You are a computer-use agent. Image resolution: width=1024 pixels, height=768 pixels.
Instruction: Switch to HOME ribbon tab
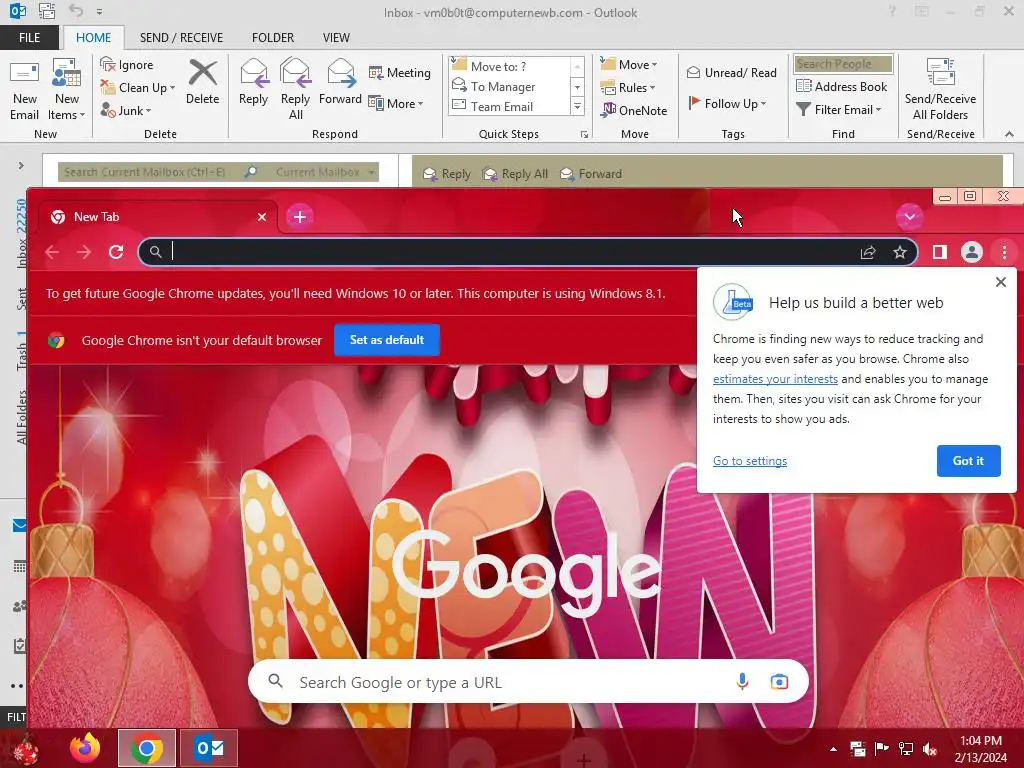(x=93, y=38)
